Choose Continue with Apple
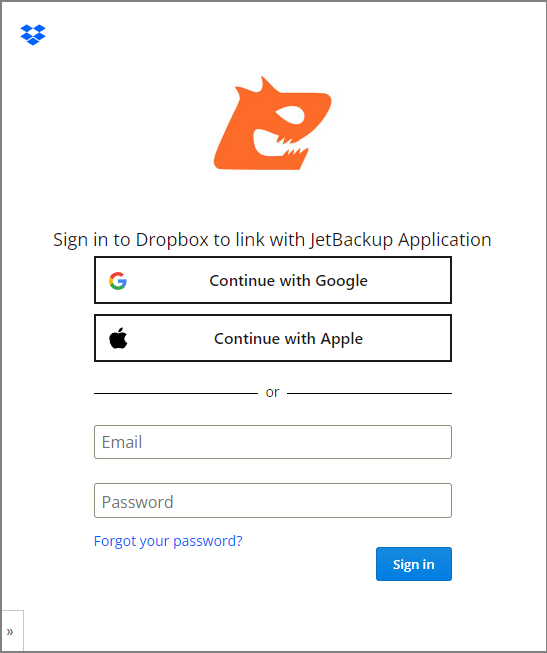 click(x=273, y=338)
